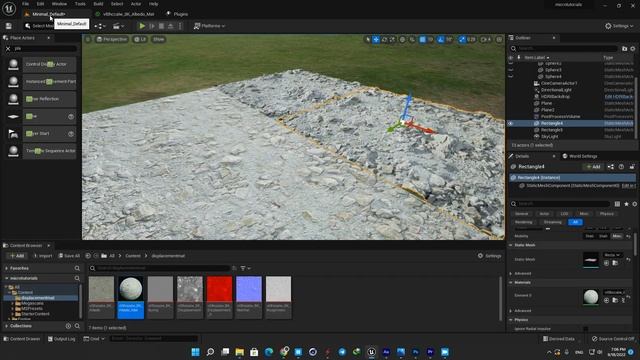Select SkyLight in the Outliner
The image size is (640, 360).
coord(549,136)
